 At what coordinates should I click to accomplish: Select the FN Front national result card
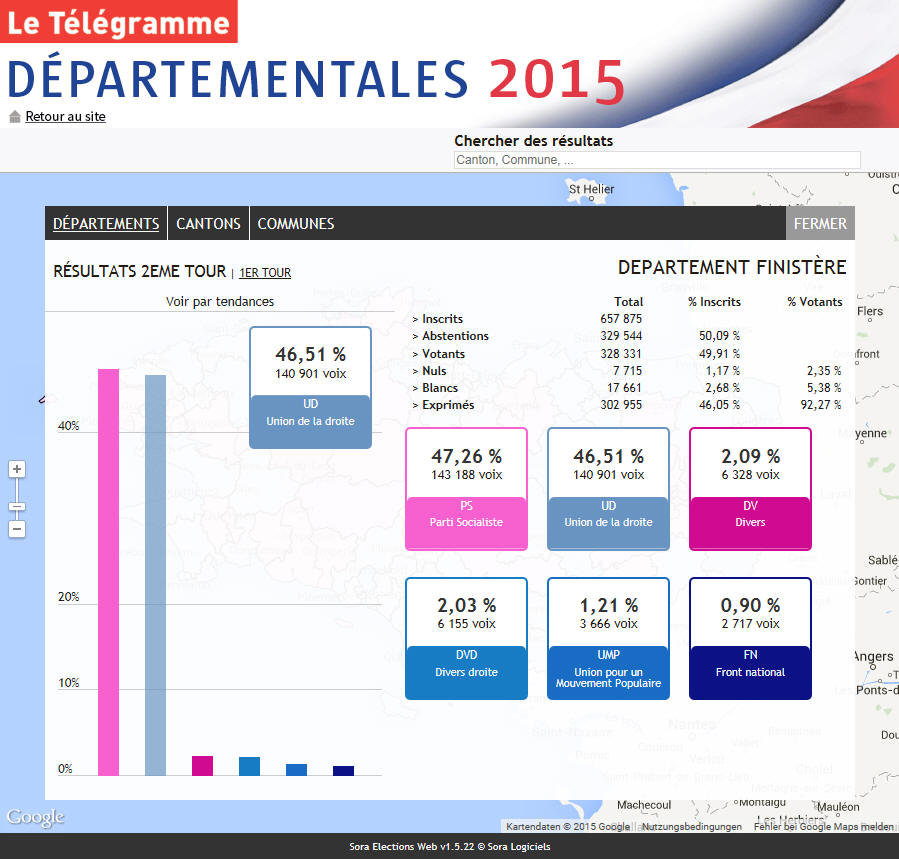pyautogui.click(x=750, y=638)
